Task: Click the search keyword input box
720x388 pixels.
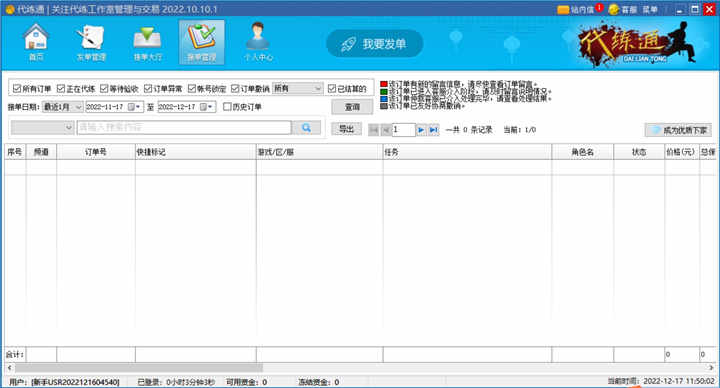Action: coord(184,127)
